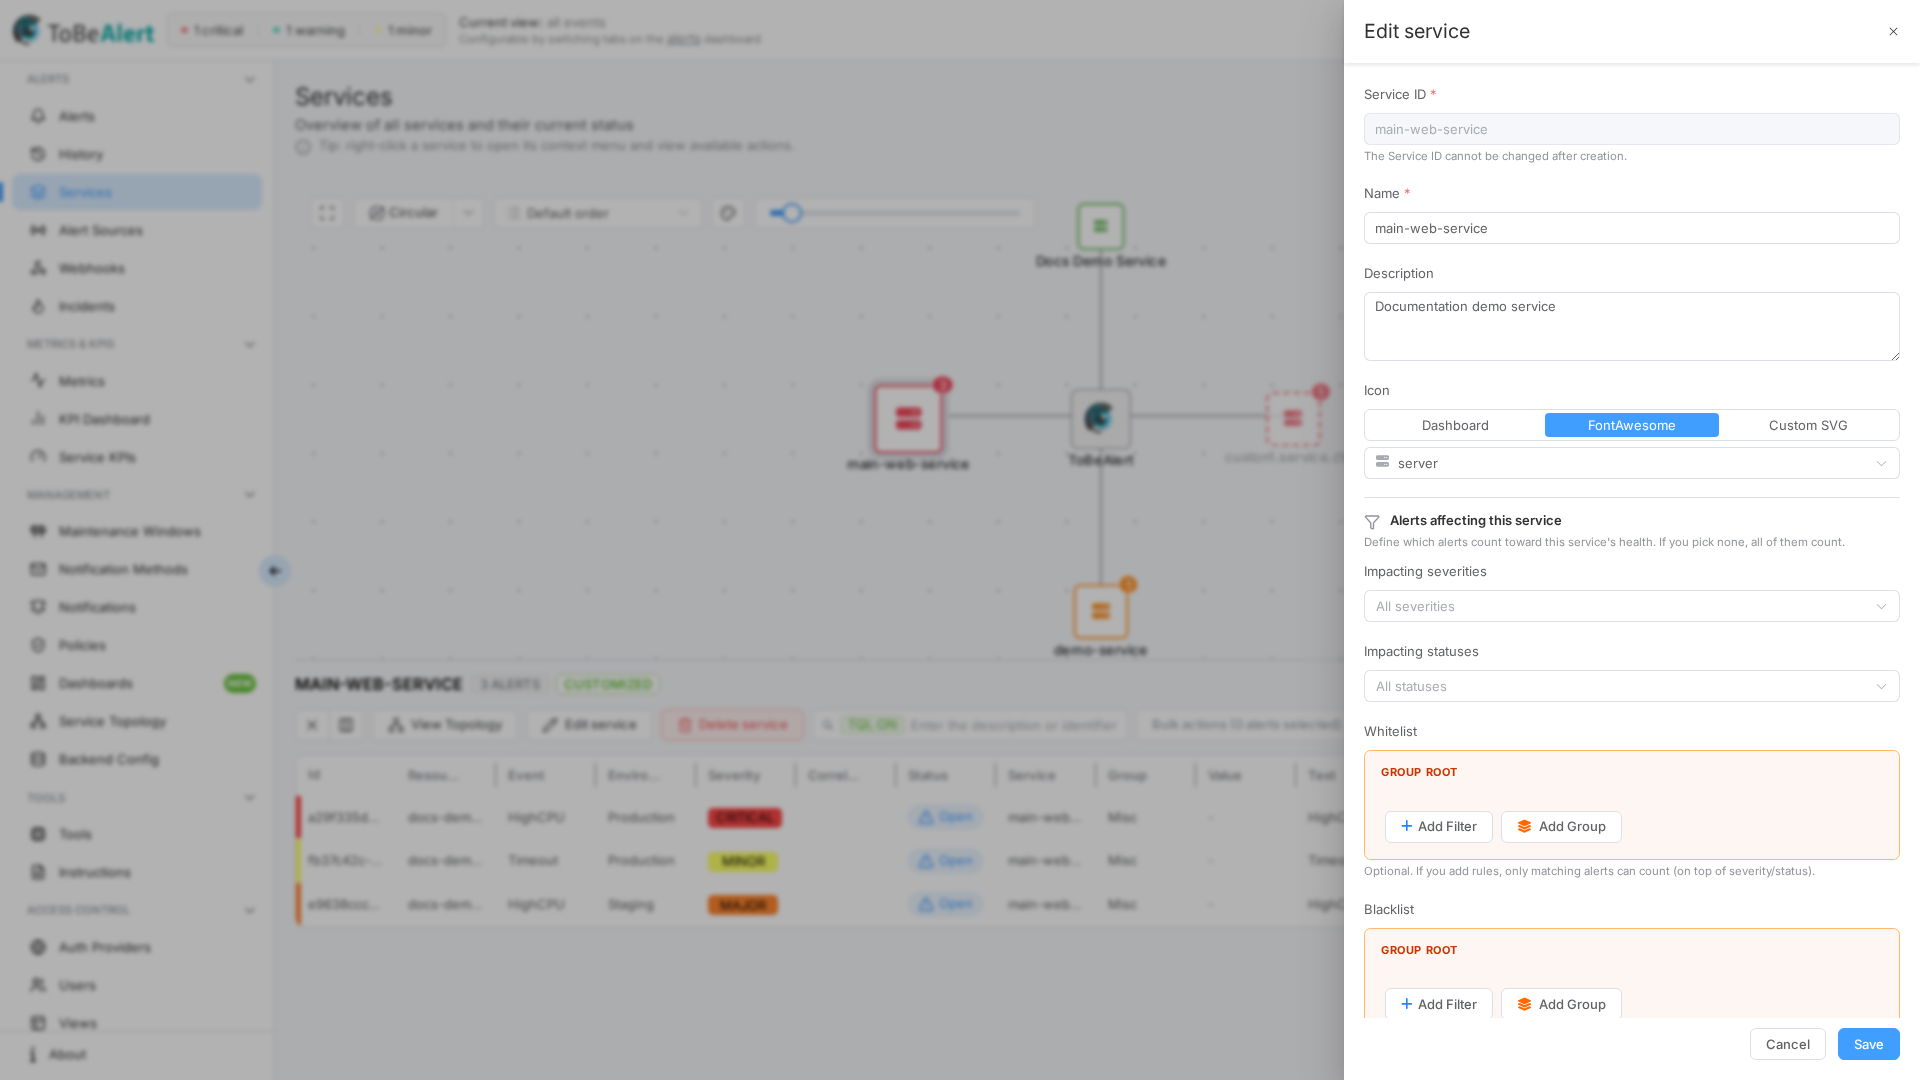Collapse the Alerts sidebar section
The width and height of the screenshot is (1920, 1080).
(x=250, y=79)
